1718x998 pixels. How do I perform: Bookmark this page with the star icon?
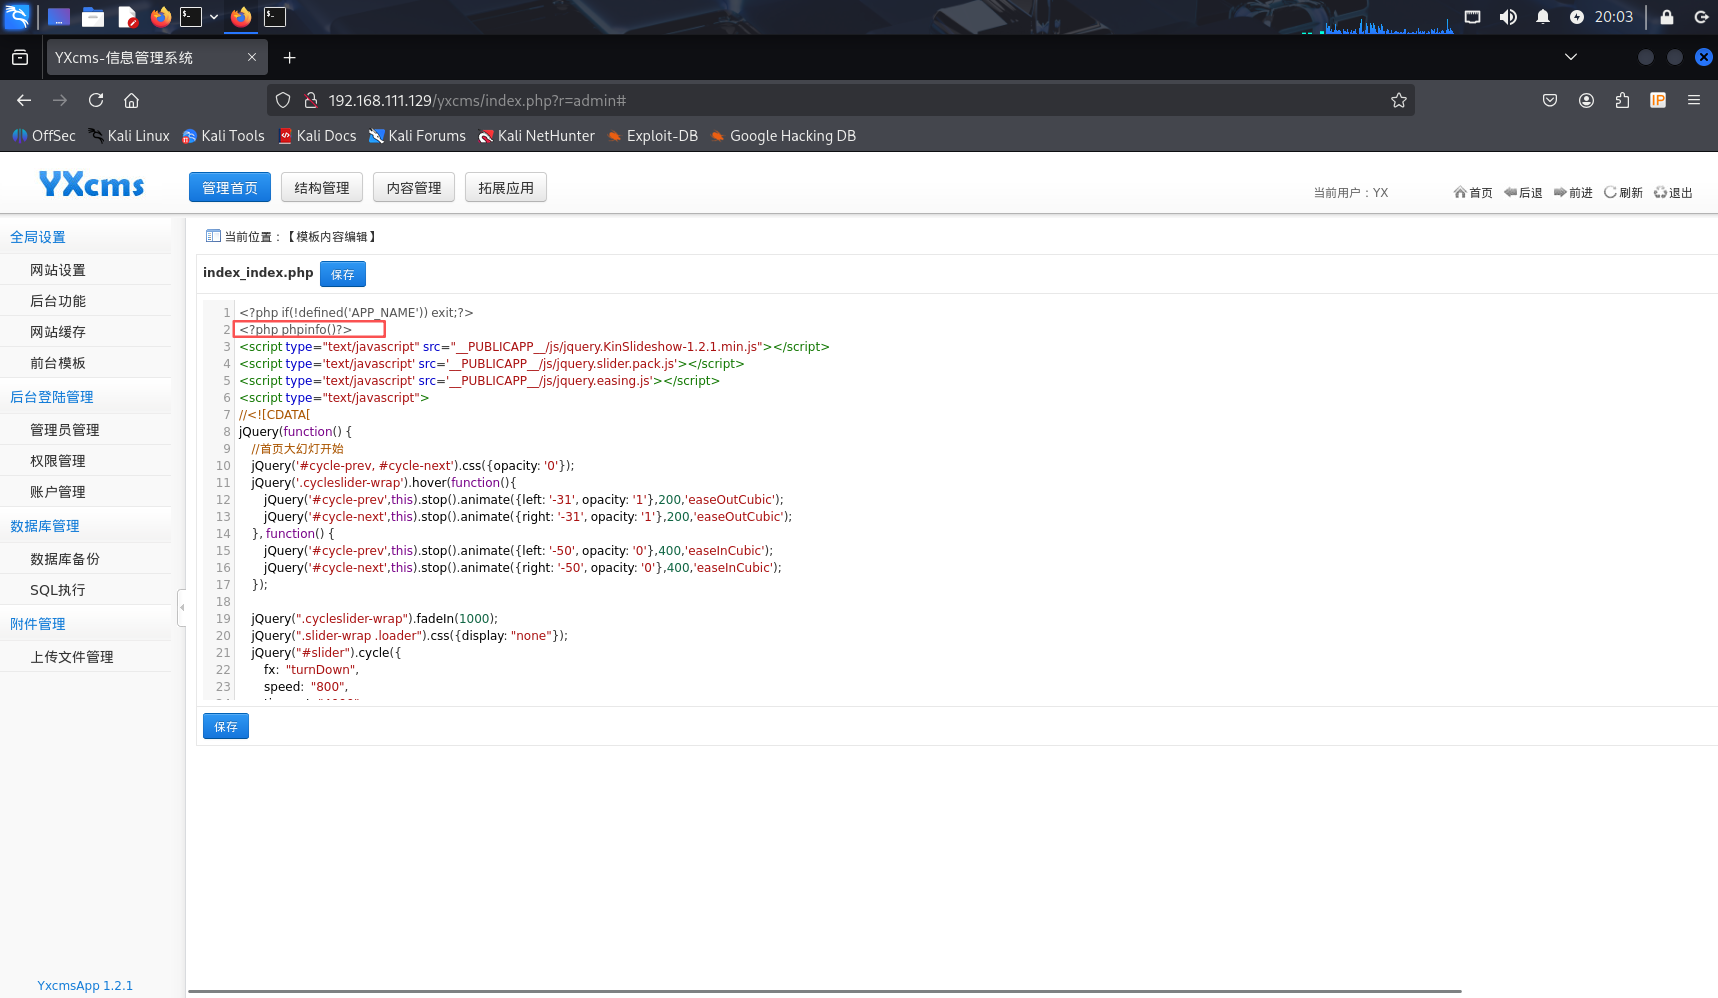click(x=1399, y=100)
